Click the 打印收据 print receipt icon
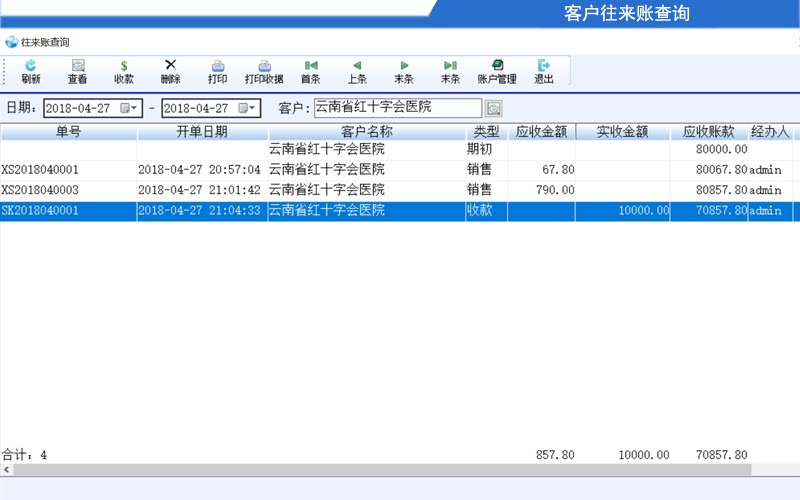 (x=264, y=71)
